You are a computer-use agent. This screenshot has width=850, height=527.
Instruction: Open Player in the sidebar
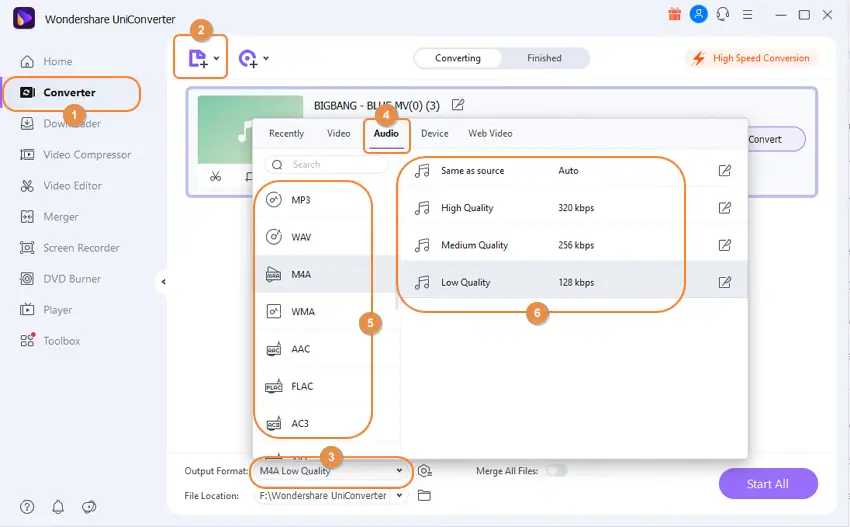pos(46,310)
